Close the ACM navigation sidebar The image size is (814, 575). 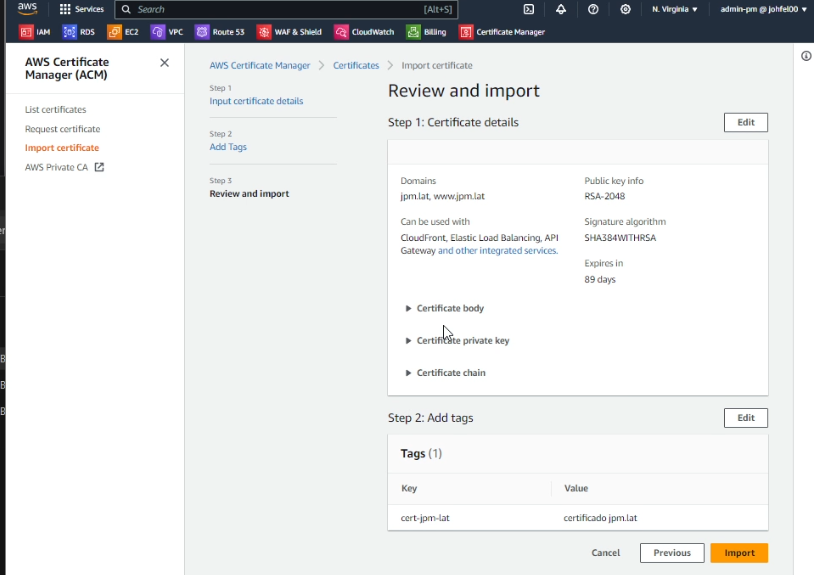(165, 63)
